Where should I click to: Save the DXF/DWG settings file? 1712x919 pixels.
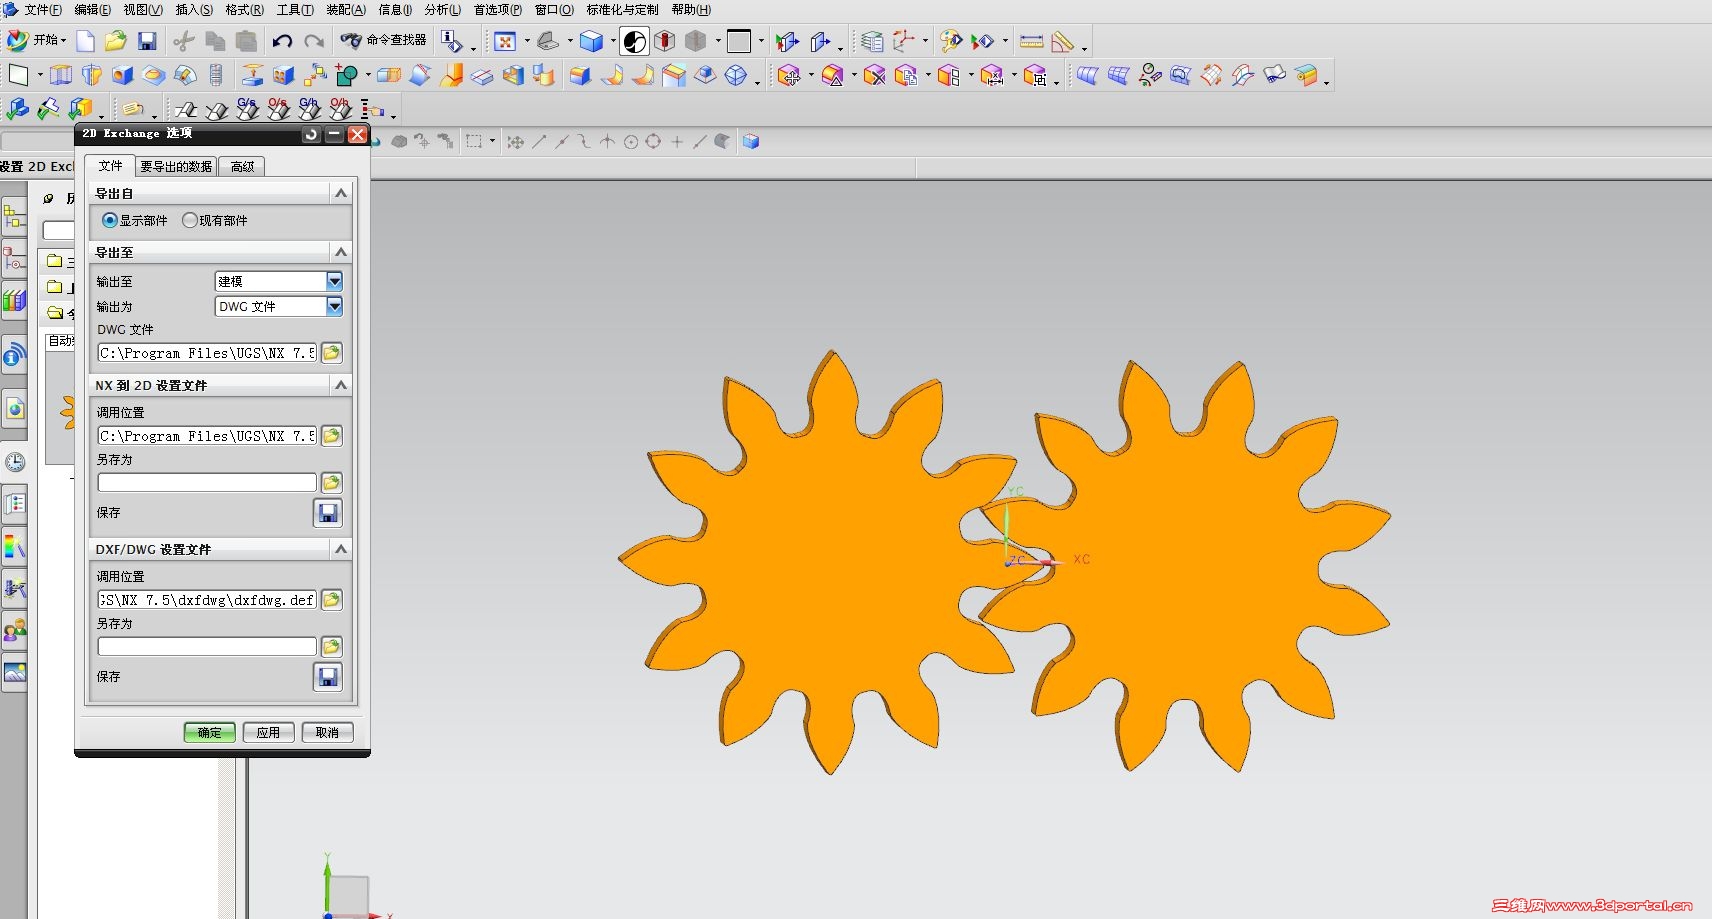[327, 677]
